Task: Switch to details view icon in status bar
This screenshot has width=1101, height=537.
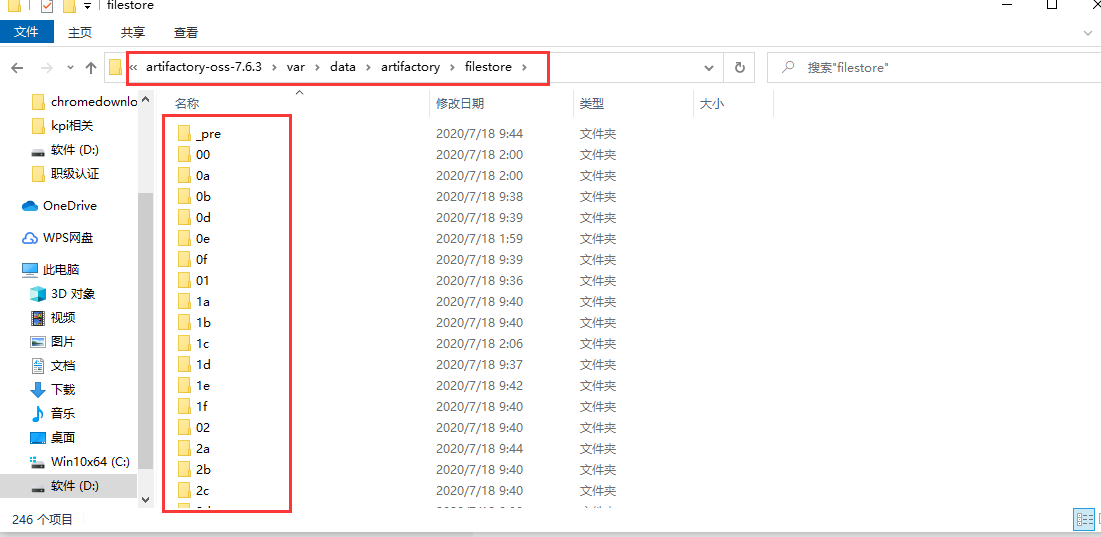Action: 1083,519
